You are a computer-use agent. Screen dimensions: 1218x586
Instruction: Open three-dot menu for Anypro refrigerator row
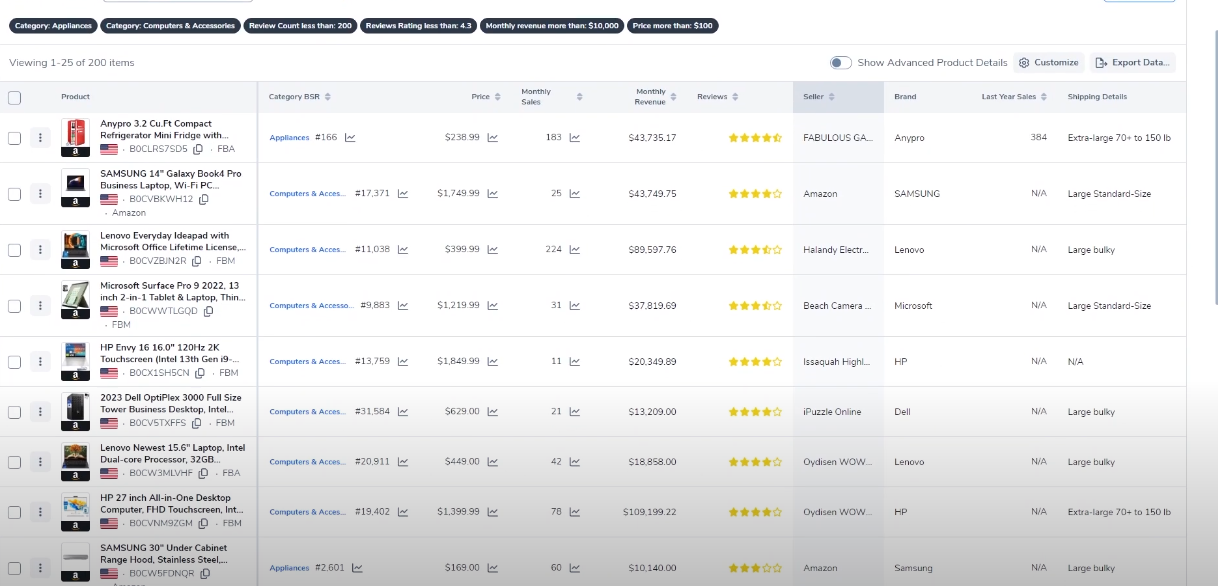40,138
